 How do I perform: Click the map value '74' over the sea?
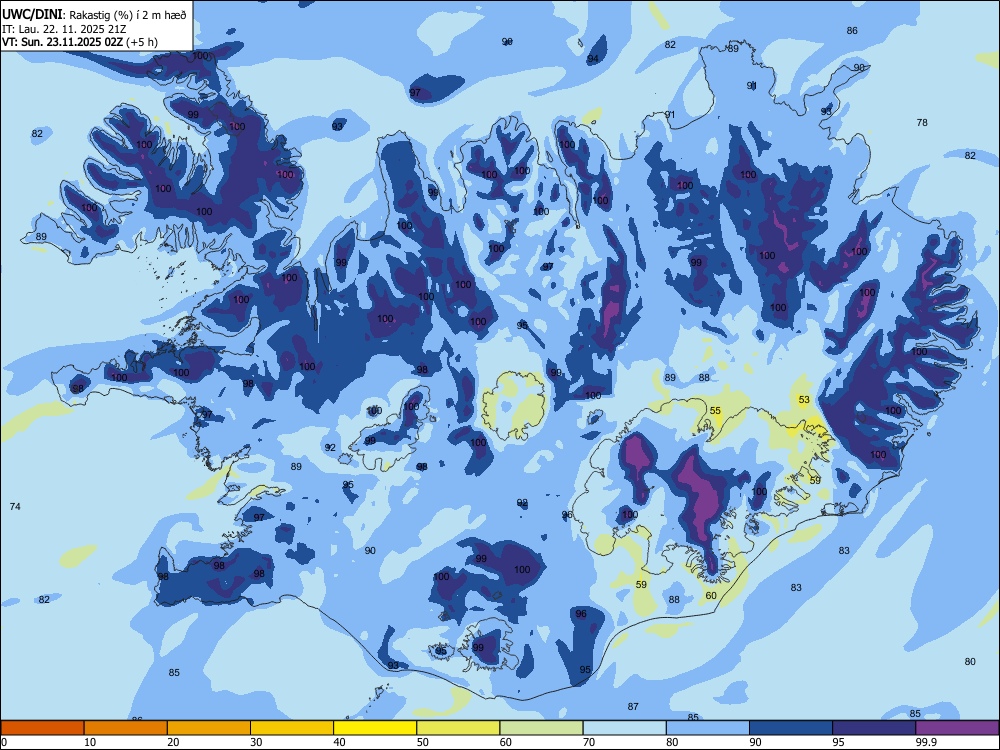coord(15,506)
